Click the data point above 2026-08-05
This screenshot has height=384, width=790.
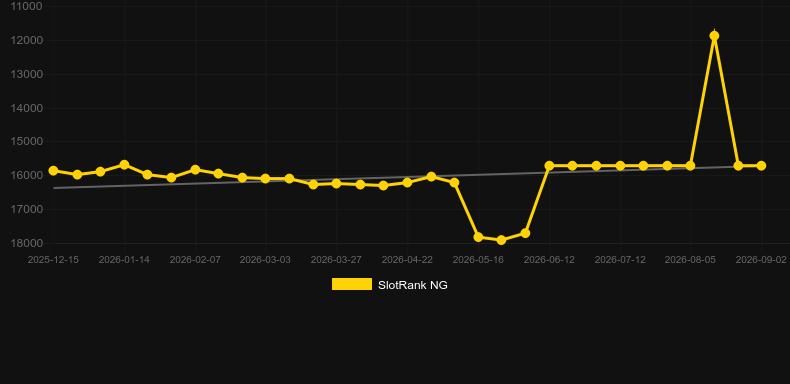coord(690,166)
